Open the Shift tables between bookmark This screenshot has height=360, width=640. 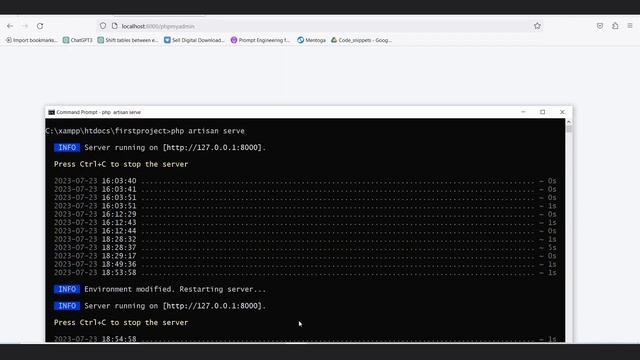click(128, 40)
